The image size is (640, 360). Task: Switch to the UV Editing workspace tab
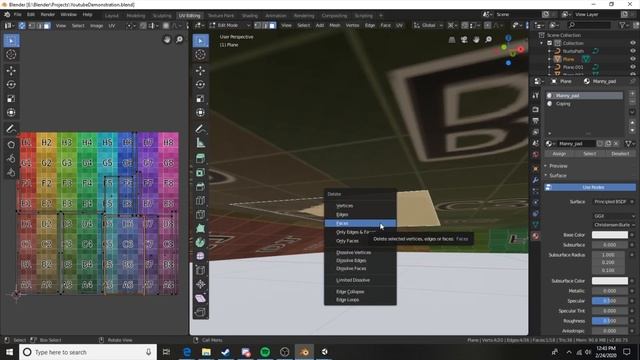189,16
